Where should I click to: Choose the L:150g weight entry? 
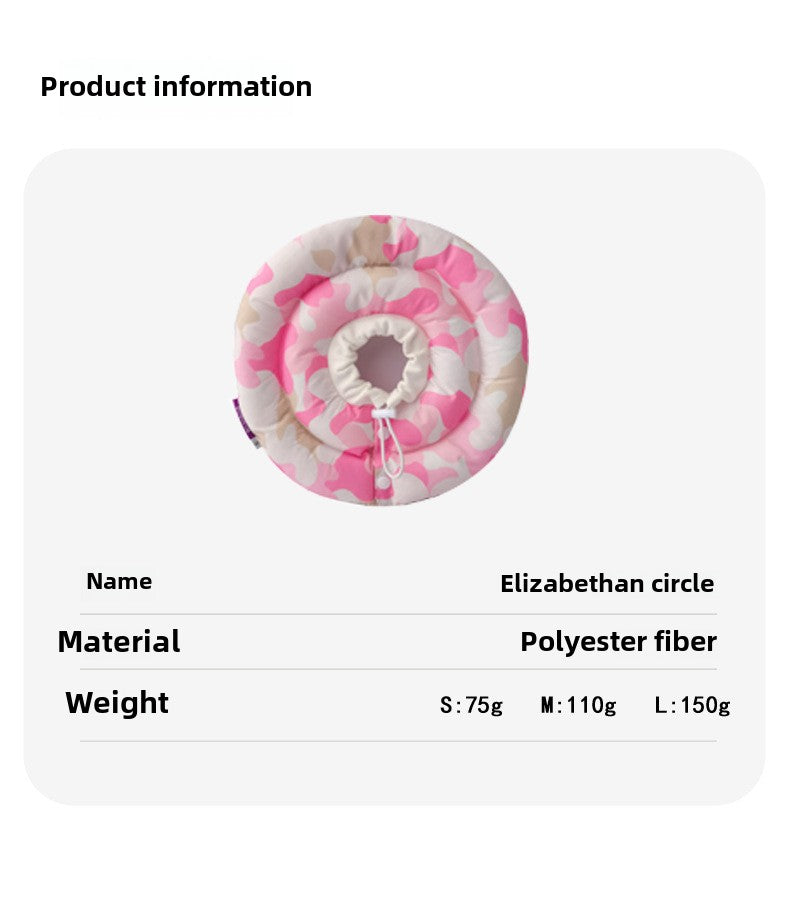point(692,705)
